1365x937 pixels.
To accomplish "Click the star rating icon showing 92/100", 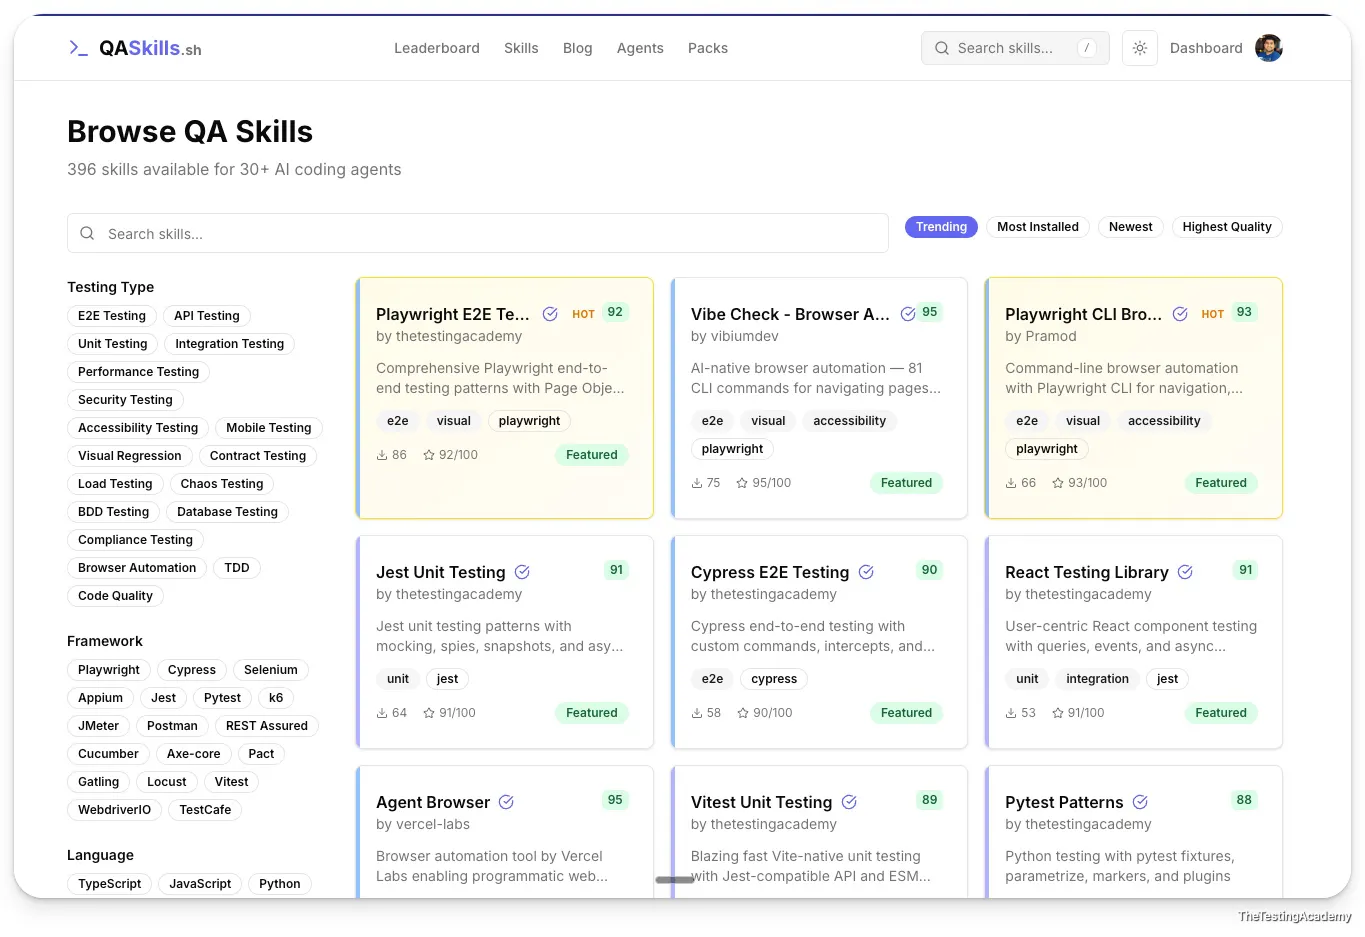I will (429, 455).
